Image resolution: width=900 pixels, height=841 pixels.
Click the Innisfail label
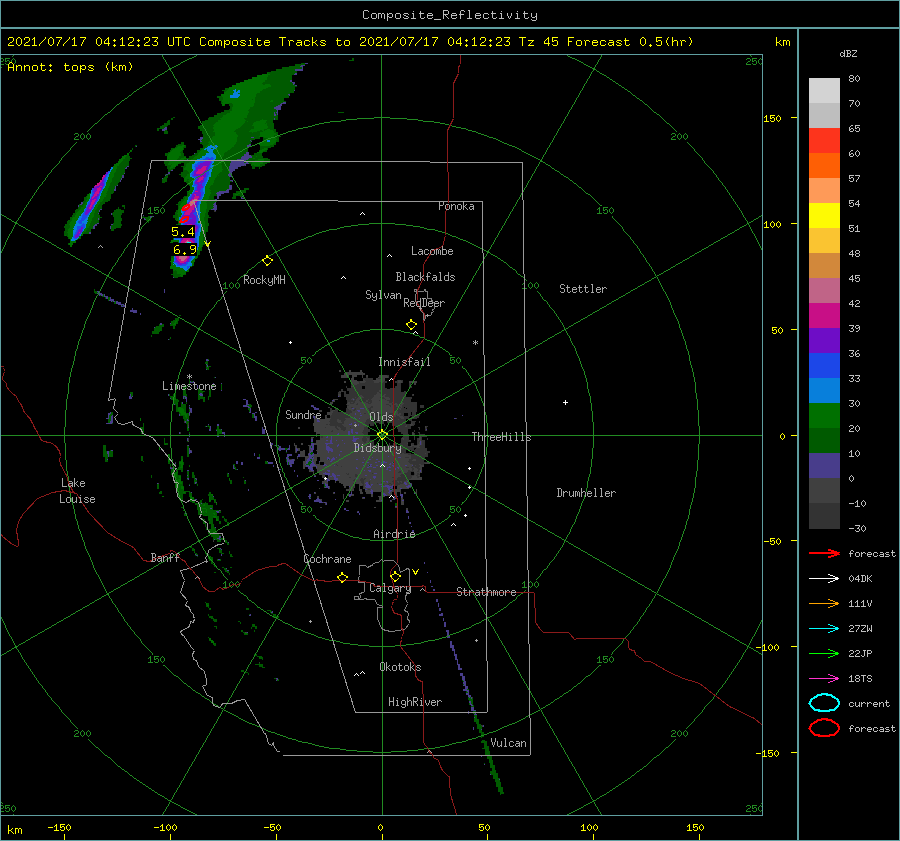(404, 362)
